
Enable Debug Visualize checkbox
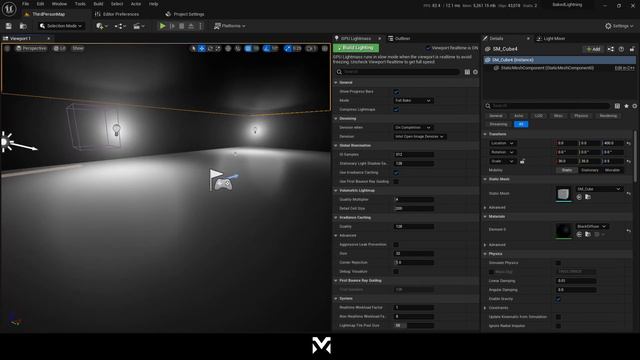[396, 271]
